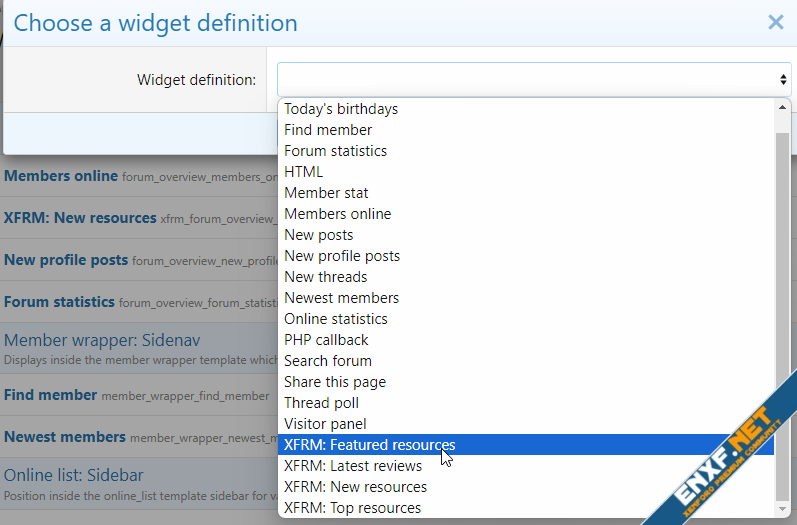Select "Forum statistics" in dropdown list
Viewport: 797px width, 525px height.
[335, 151]
